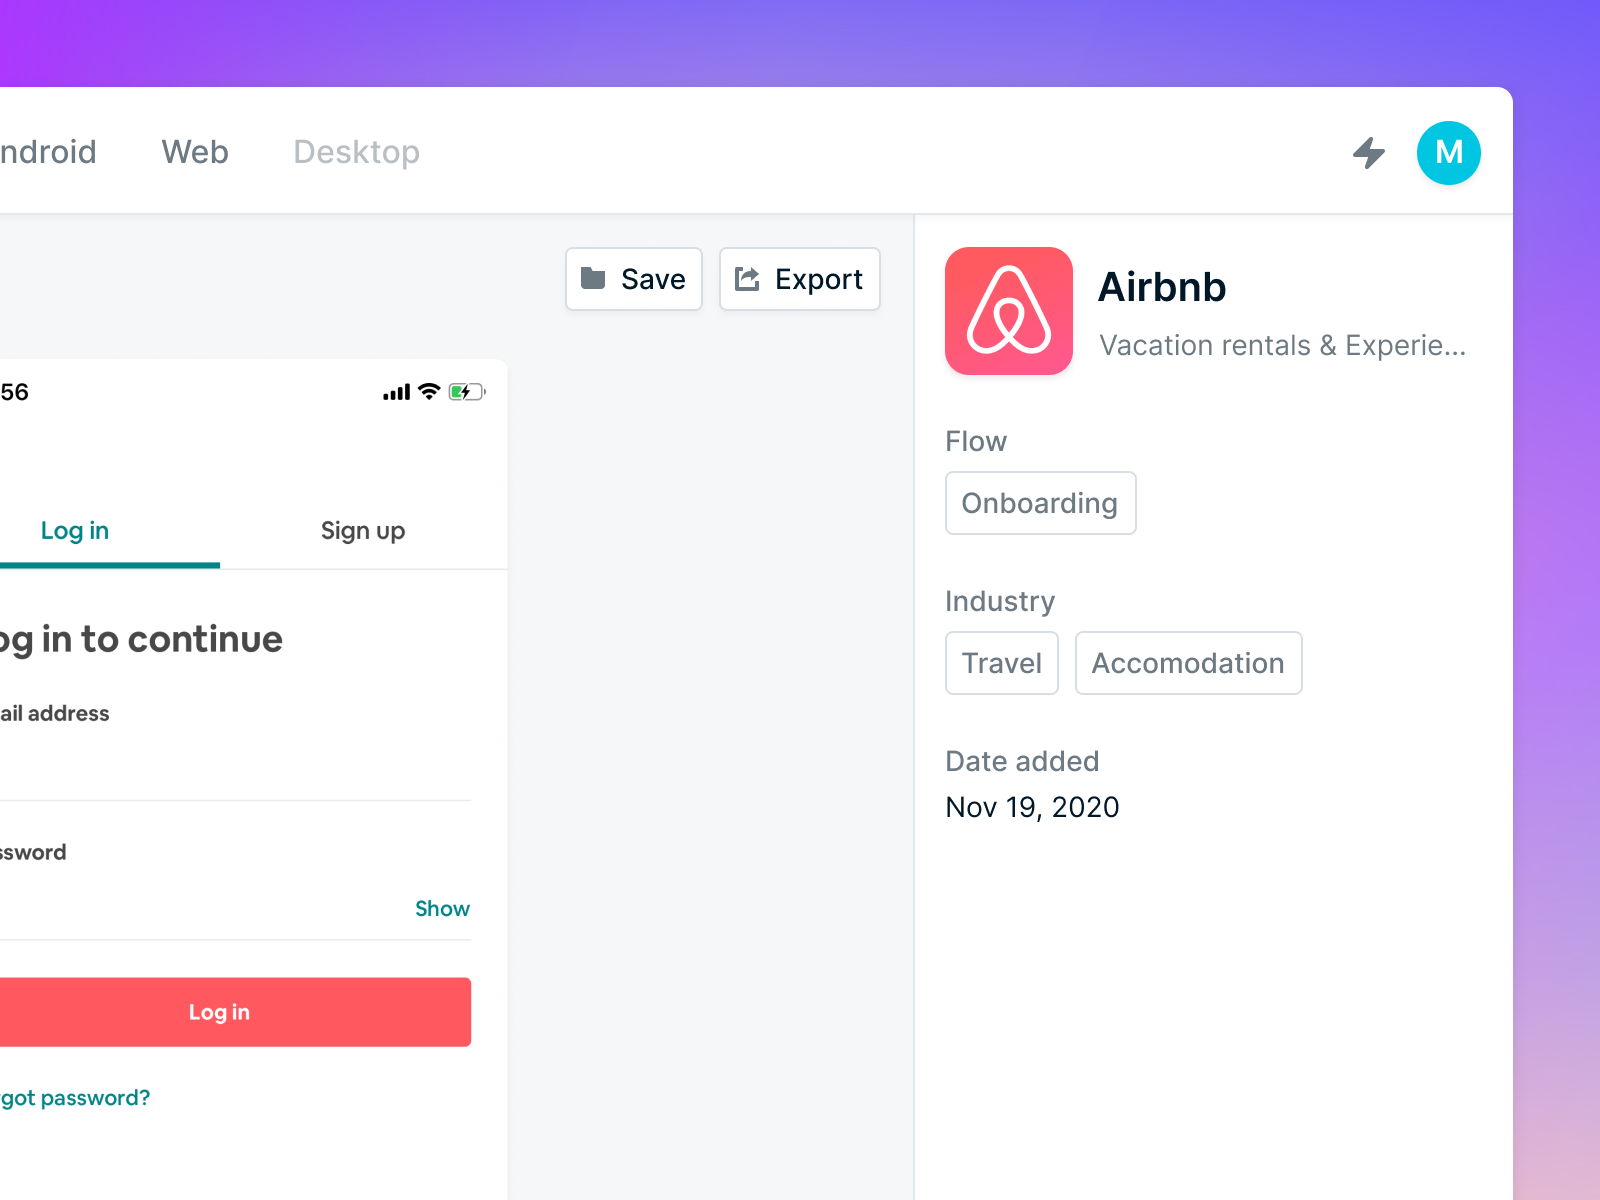The image size is (1600, 1200).
Task: Open the M user avatar menu
Action: tap(1448, 153)
